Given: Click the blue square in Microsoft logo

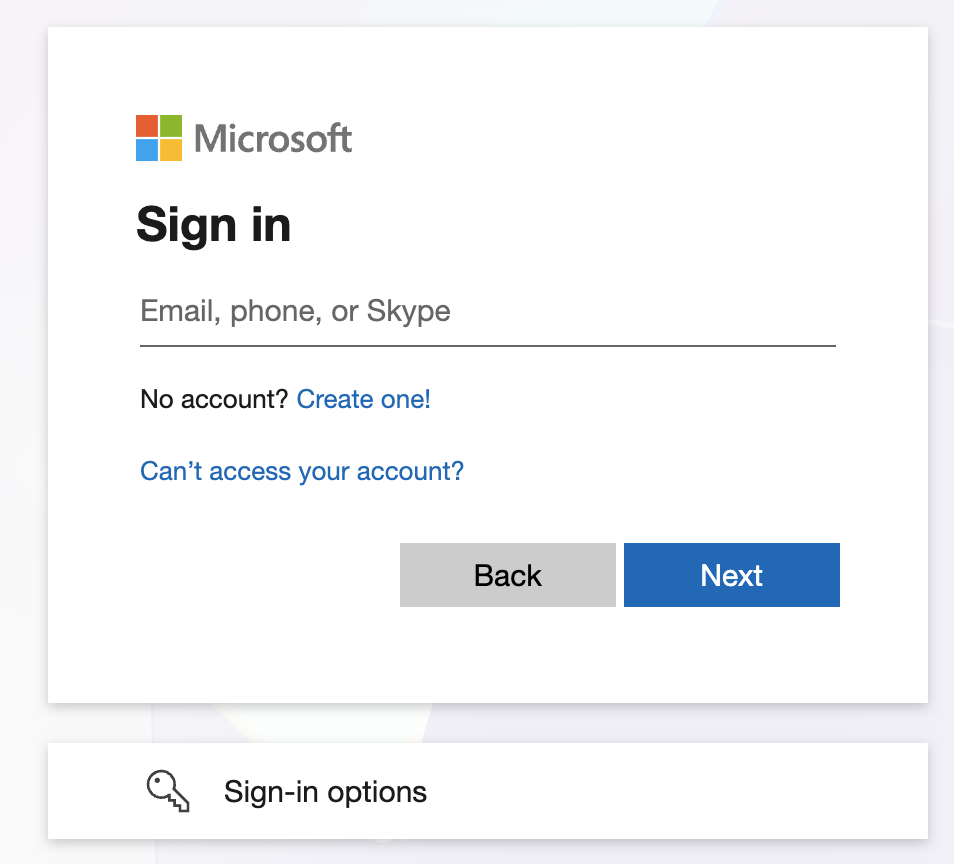Looking at the screenshot, I should [x=147, y=150].
